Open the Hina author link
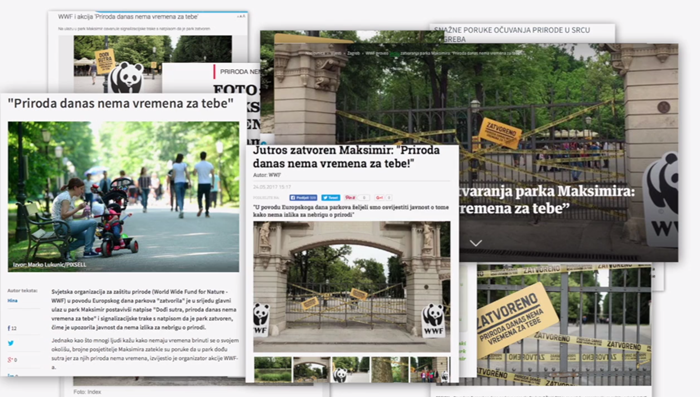This screenshot has height=397, width=700. 12,301
